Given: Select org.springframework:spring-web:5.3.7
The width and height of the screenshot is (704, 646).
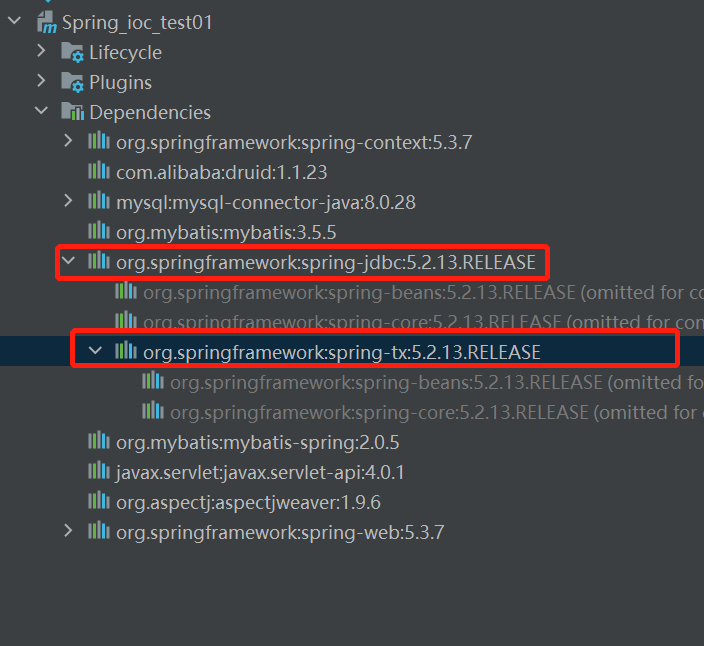Looking at the screenshot, I should (x=280, y=532).
